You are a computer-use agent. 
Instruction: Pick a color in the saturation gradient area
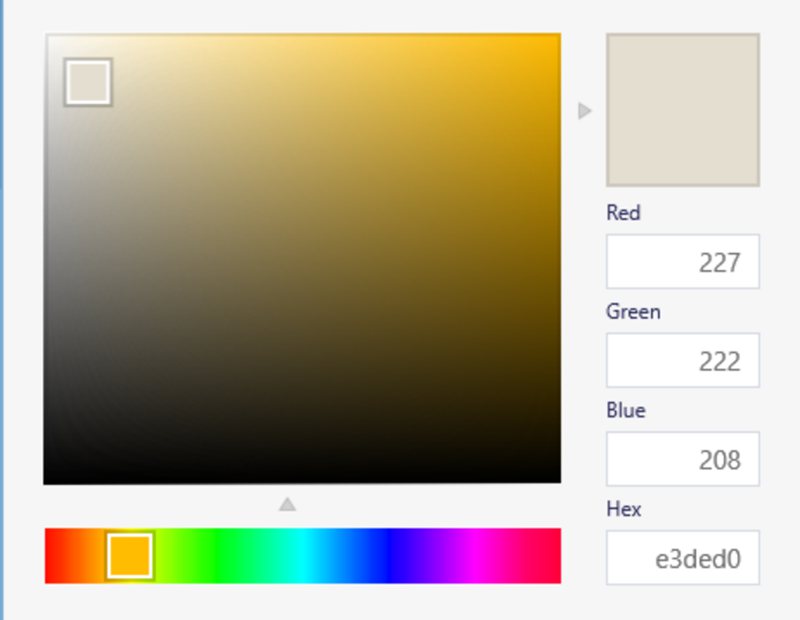tap(302, 259)
